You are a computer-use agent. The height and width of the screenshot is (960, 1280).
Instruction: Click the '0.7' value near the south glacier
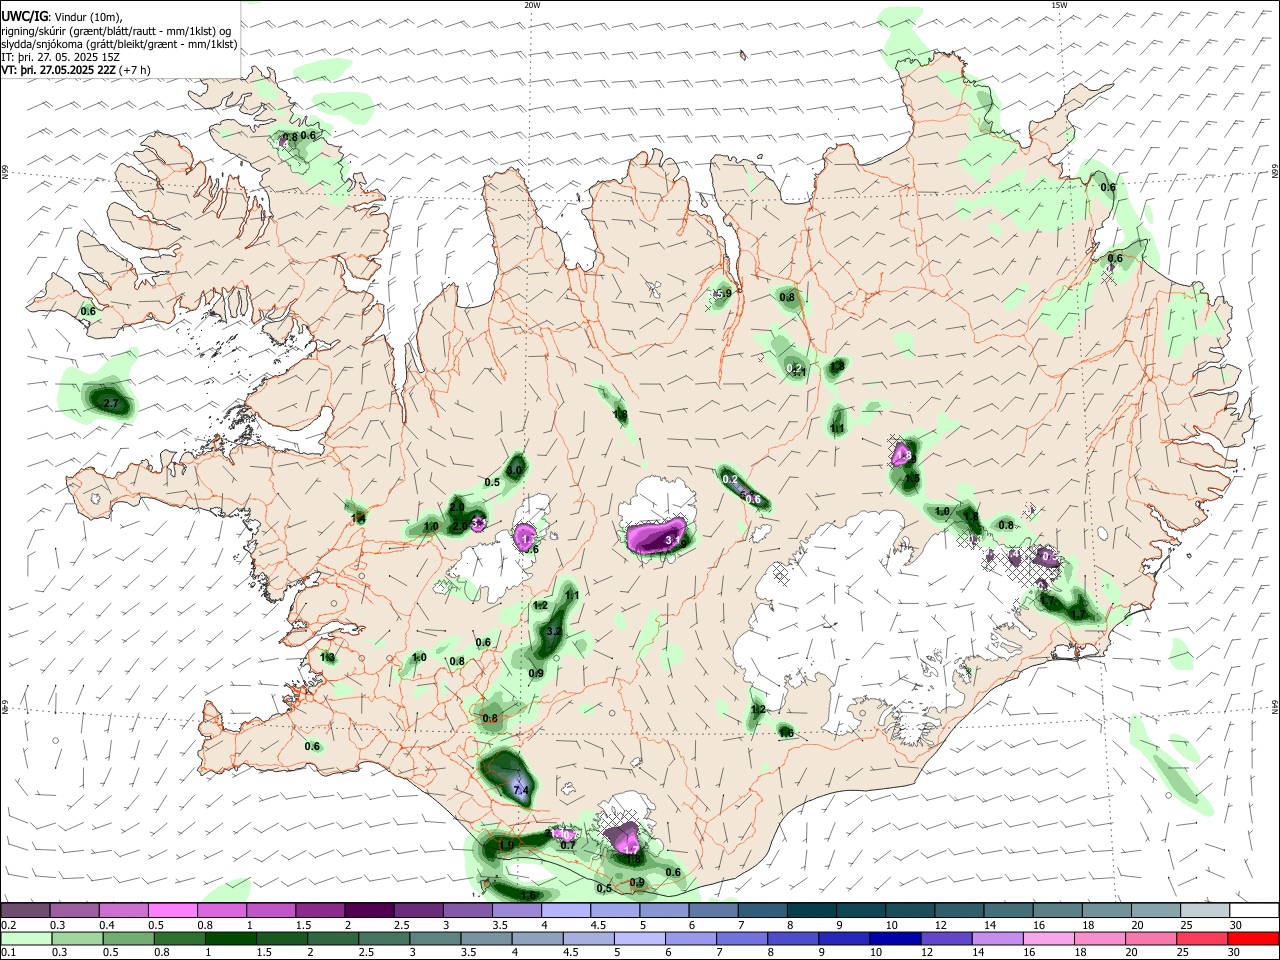(x=568, y=845)
